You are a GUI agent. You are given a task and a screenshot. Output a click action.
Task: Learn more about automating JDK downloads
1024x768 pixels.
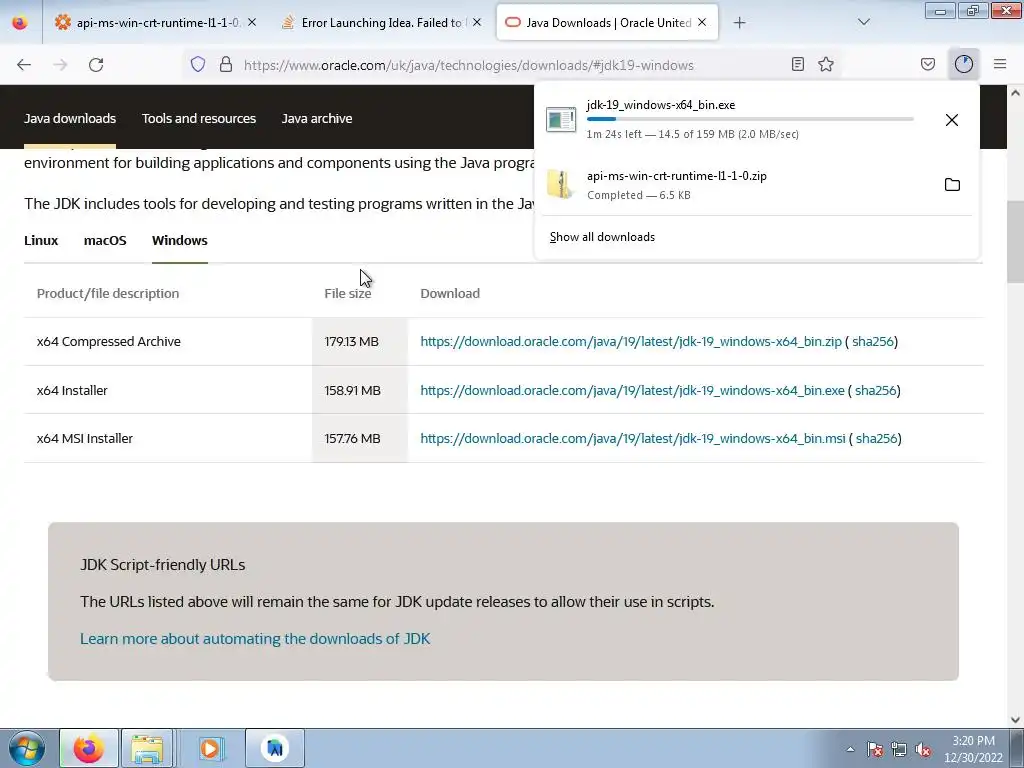point(255,639)
